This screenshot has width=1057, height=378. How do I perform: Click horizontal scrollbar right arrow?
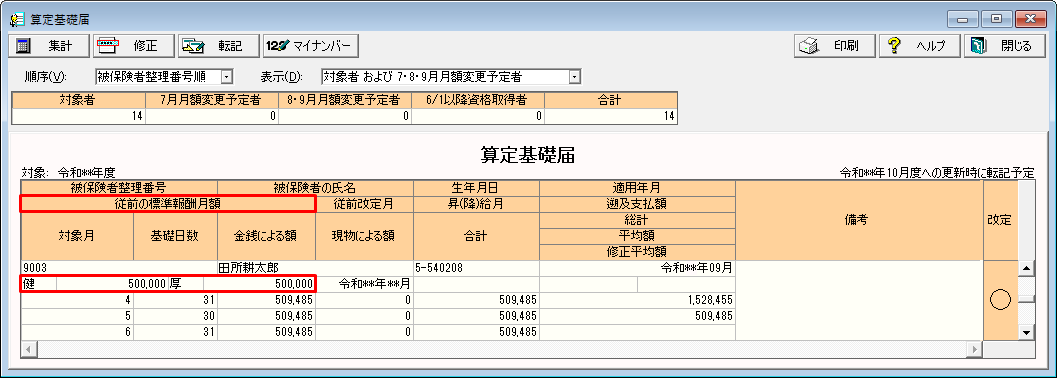[974, 349]
